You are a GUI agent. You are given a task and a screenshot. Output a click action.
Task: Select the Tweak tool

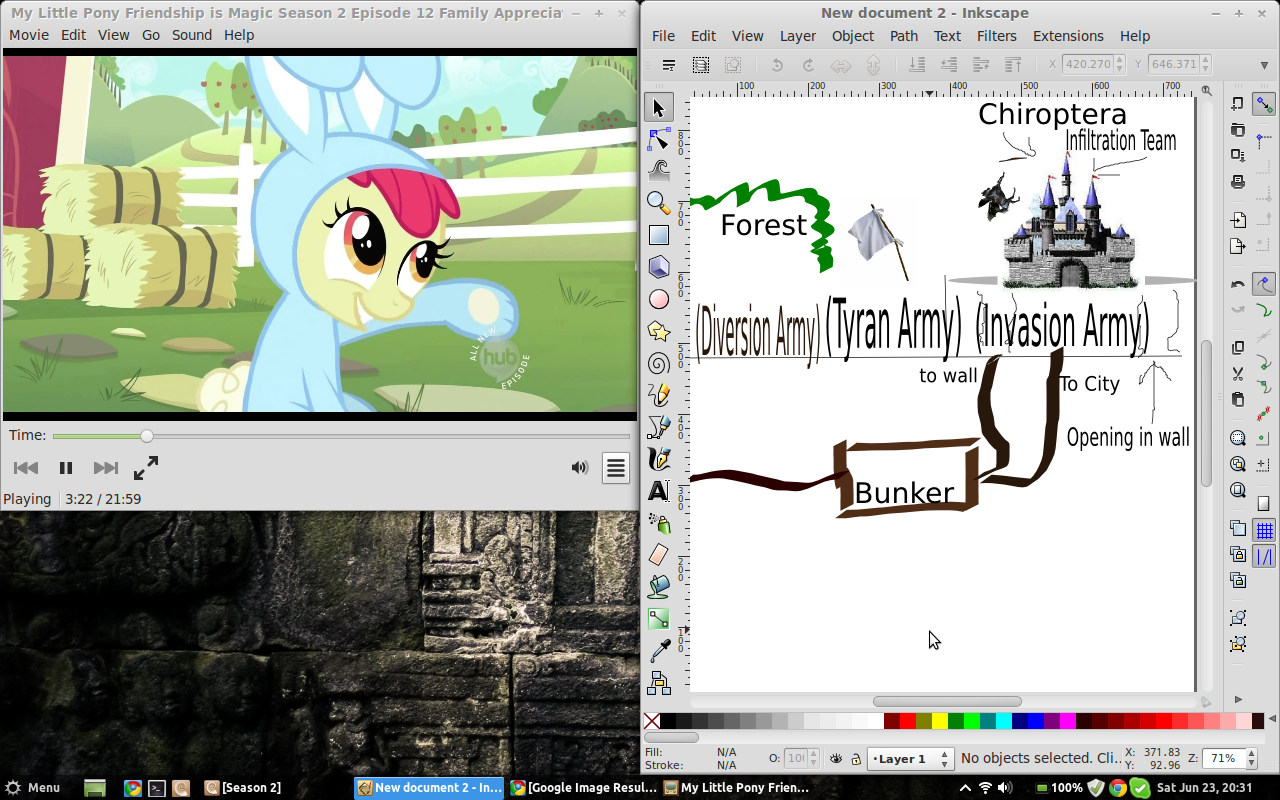[659, 171]
